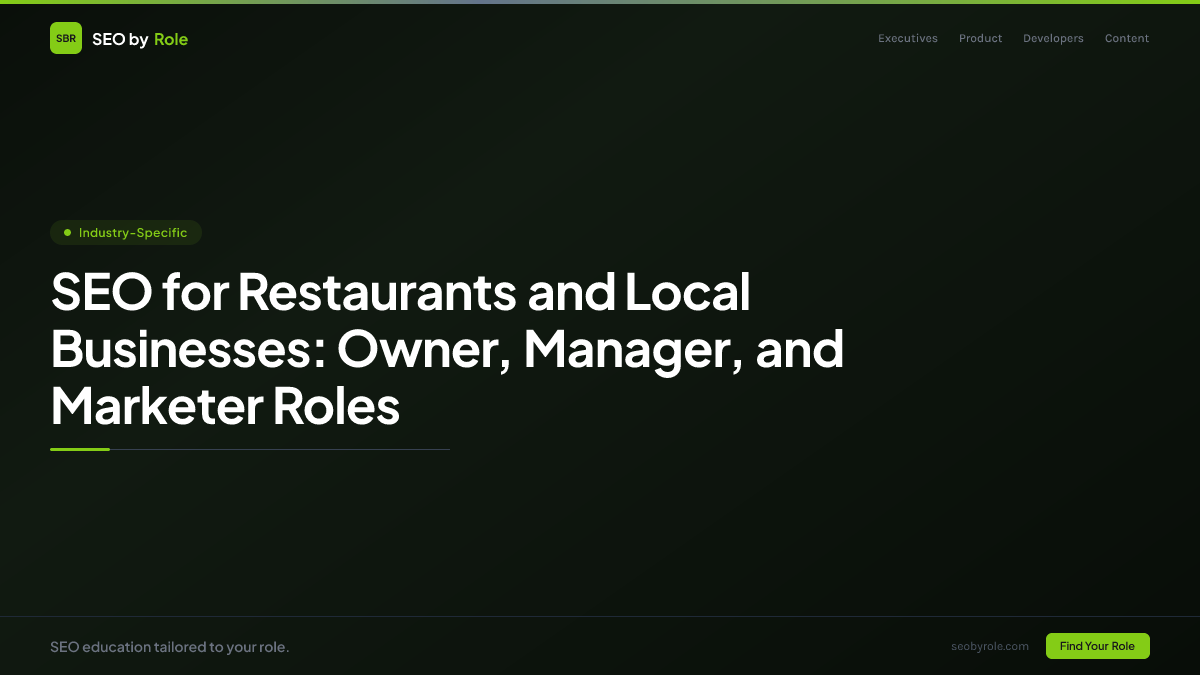Click the Find Your Role button
1200x675 pixels.
[x=1097, y=646]
